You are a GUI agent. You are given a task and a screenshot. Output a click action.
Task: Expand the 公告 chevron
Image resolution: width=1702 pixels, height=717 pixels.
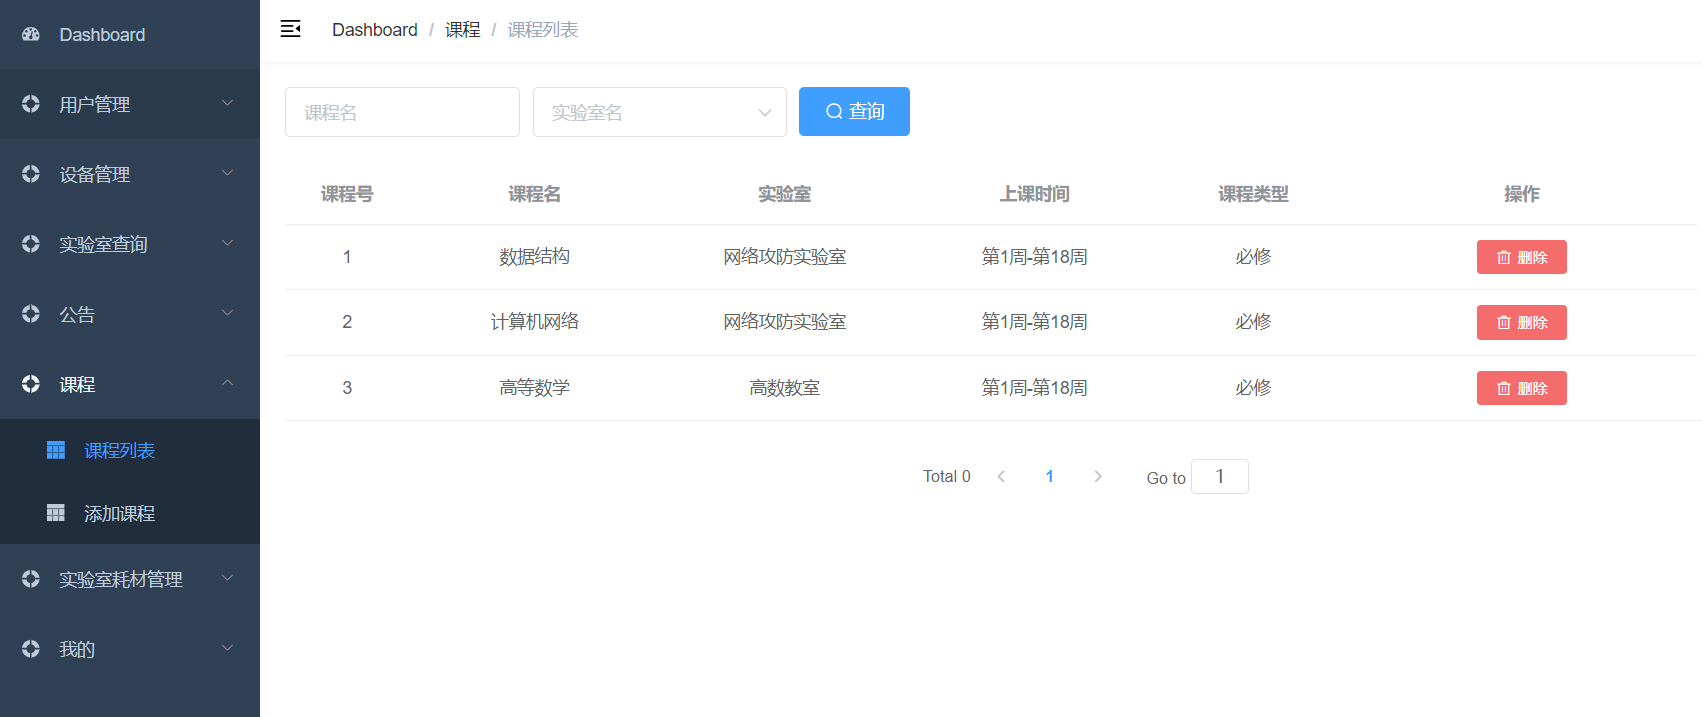tap(228, 313)
